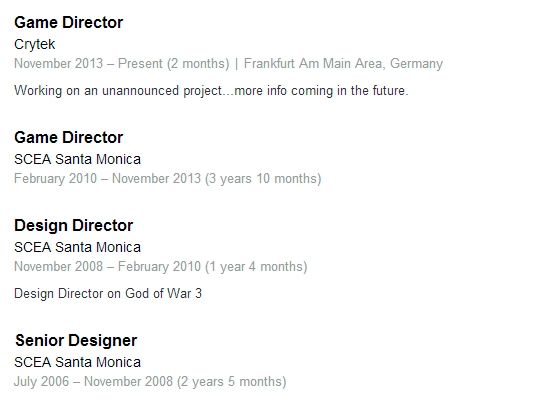Viewport: 535px width, 403px height.
Task: Click the 2 years 5 months duration
Action: [x=232, y=382]
